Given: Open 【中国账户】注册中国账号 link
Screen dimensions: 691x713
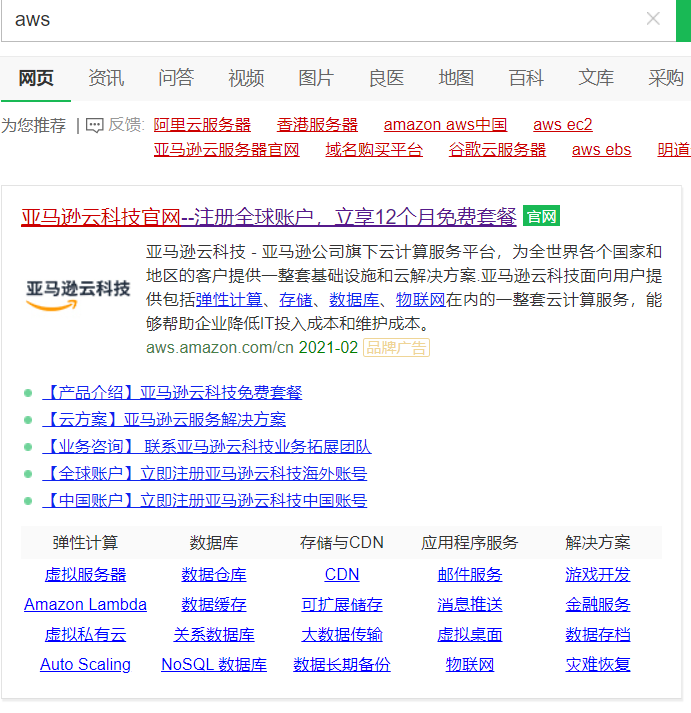Looking at the screenshot, I should pyautogui.click(x=205, y=501).
